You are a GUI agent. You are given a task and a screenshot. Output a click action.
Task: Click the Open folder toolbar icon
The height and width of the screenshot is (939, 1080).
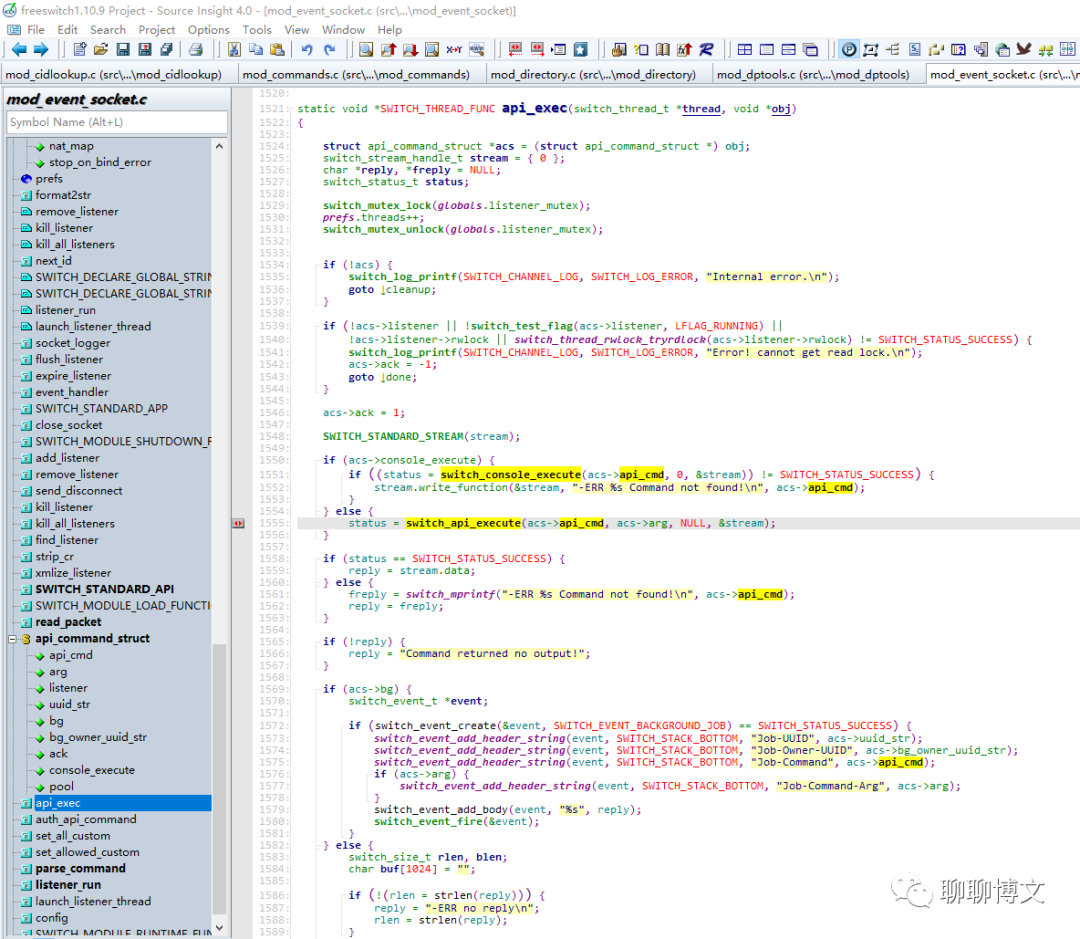pos(103,49)
